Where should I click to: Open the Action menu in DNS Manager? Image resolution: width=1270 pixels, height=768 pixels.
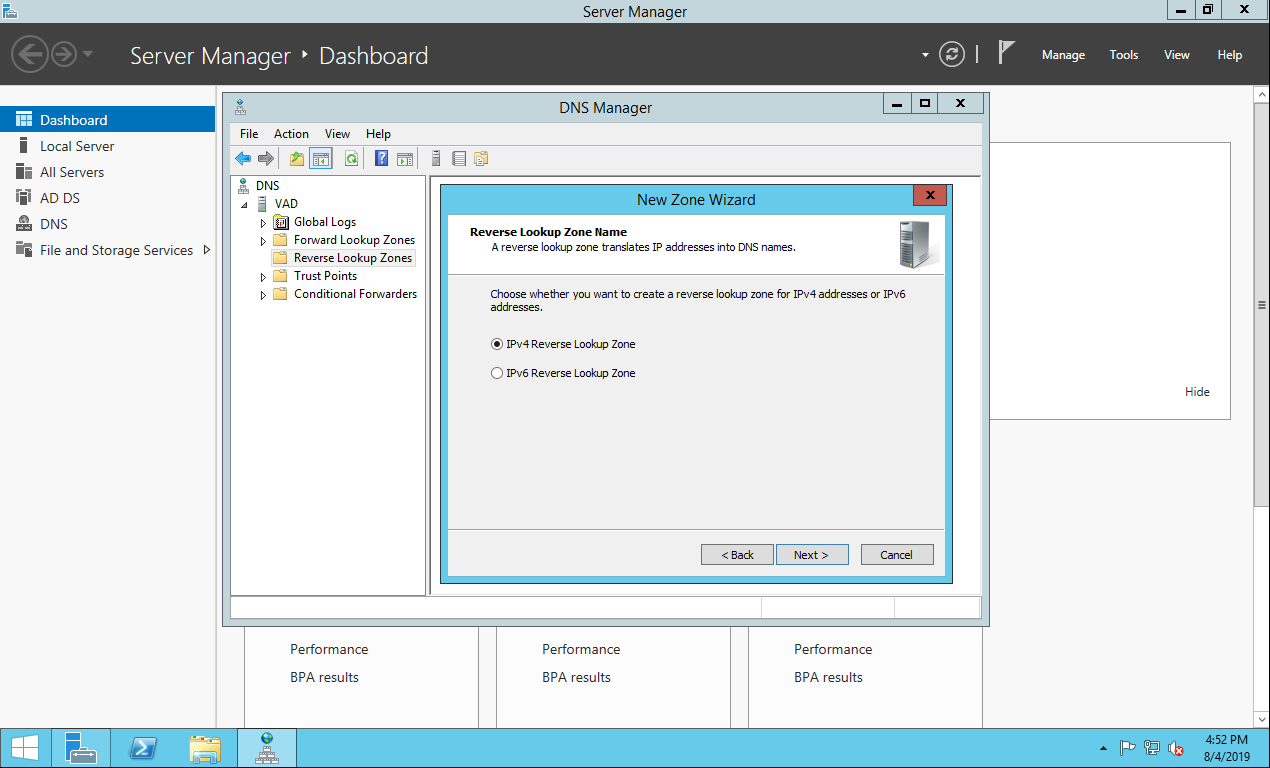coord(291,134)
